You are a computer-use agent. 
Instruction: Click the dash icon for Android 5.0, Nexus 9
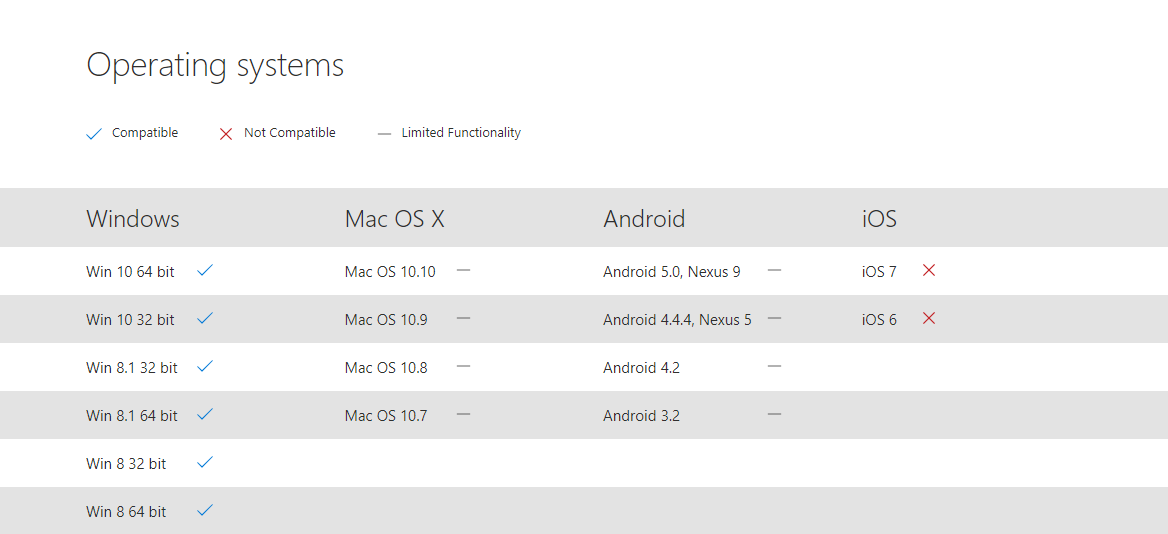(x=774, y=270)
